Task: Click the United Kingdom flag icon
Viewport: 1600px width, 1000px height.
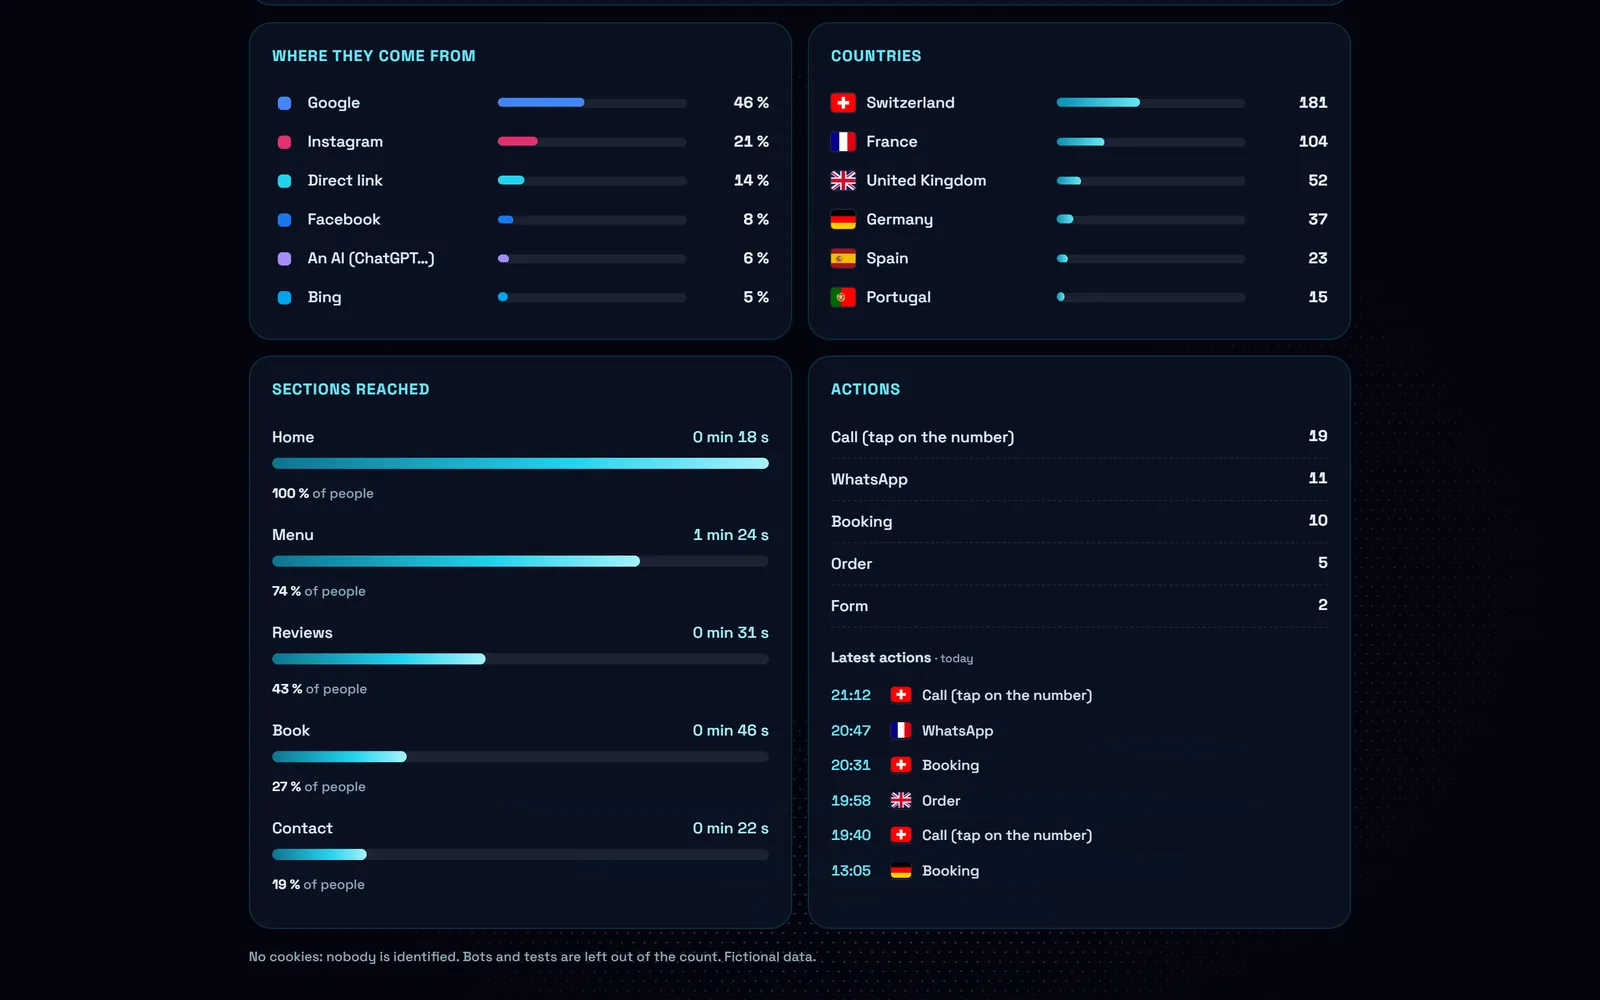Action: [843, 181]
